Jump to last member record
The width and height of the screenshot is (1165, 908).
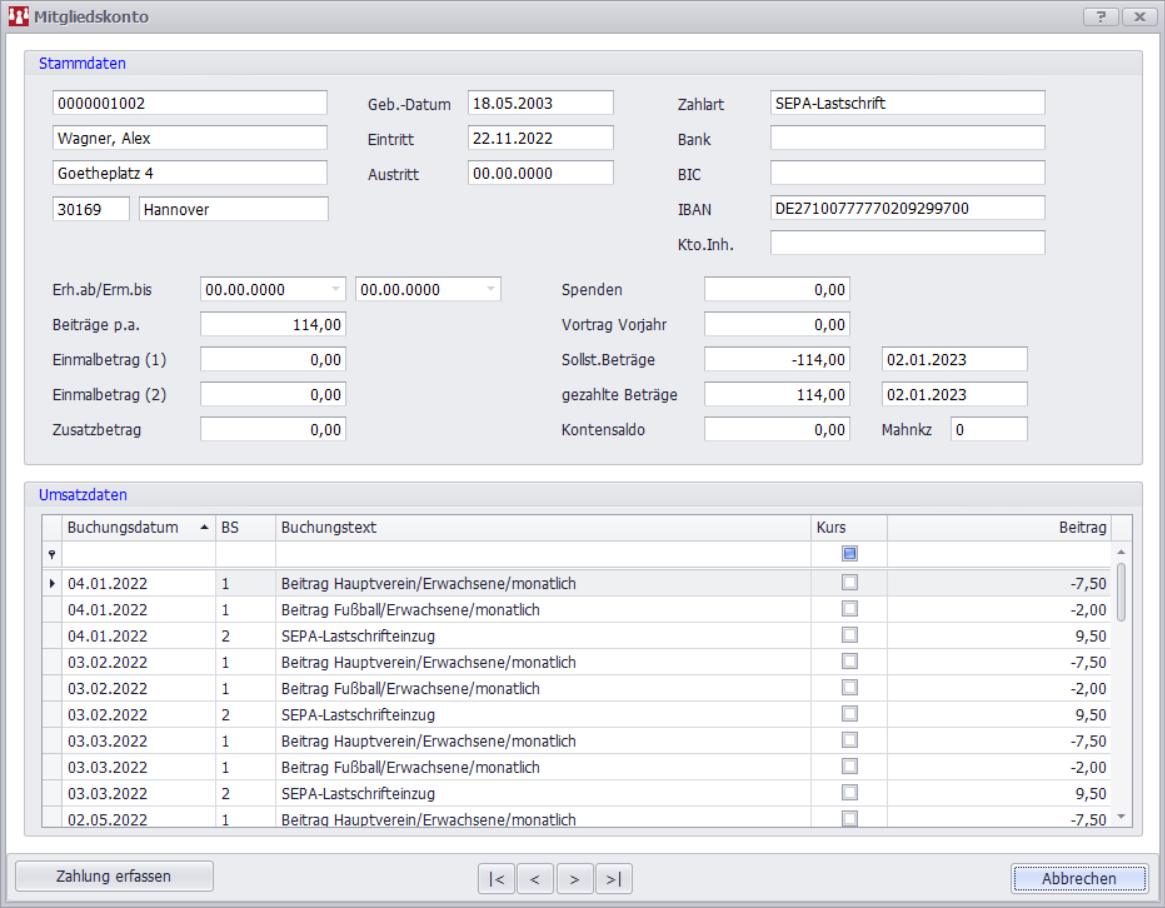pyautogui.click(x=614, y=879)
